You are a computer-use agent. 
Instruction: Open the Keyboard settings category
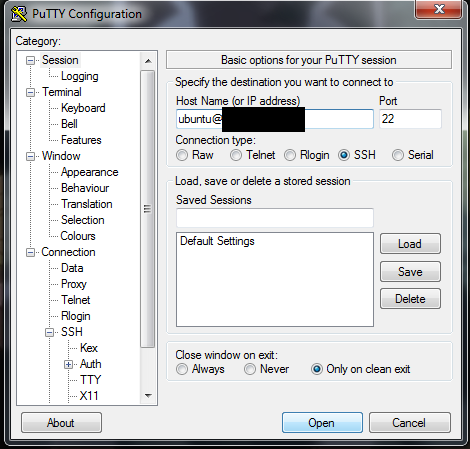coord(83,108)
